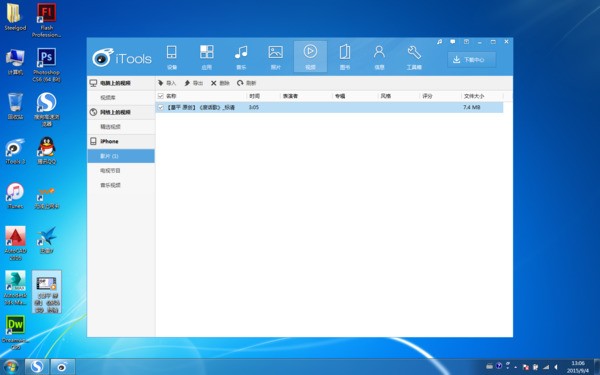The width and height of the screenshot is (600, 375).
Task: Uncheck the 3:05 video row checkbox
Action: (x=161, y=108)
